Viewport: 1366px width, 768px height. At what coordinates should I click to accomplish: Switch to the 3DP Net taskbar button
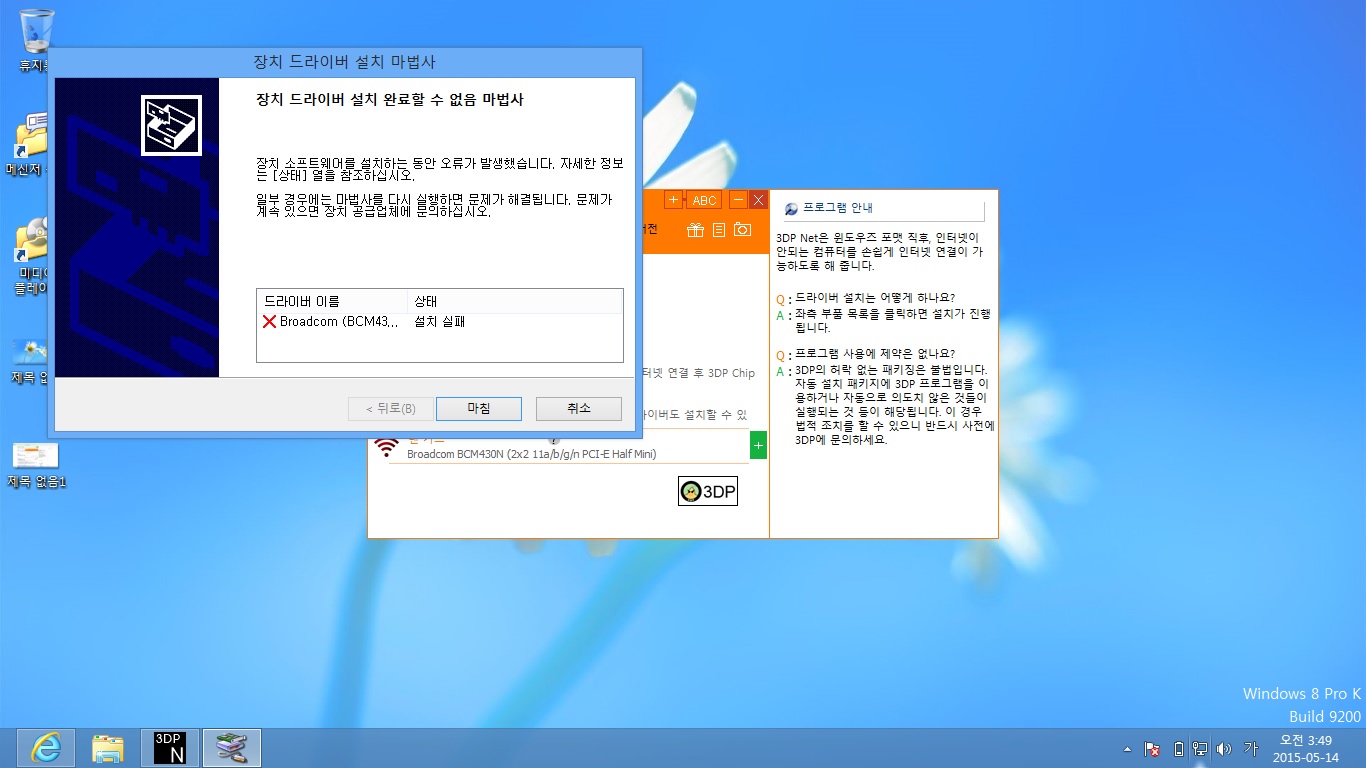point(170,748)
